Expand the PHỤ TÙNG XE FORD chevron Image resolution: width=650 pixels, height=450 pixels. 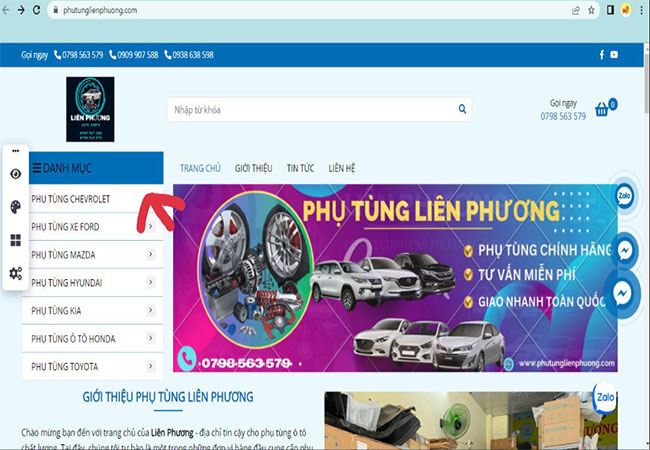(x=150, y=226)
